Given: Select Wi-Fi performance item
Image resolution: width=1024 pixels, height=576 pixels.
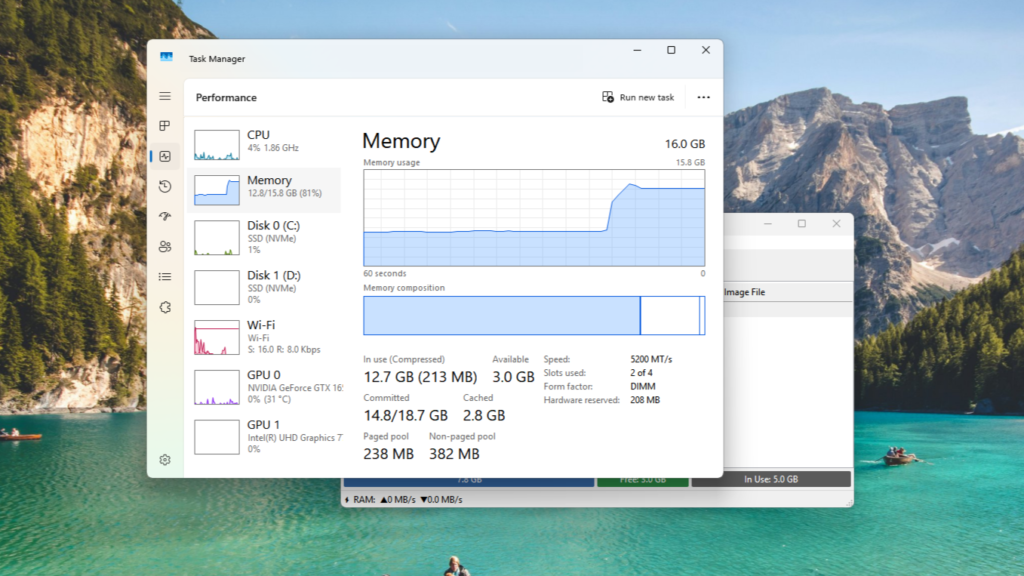Looking at the screenshot, I should pyautogui.click(x=265, y=337).
